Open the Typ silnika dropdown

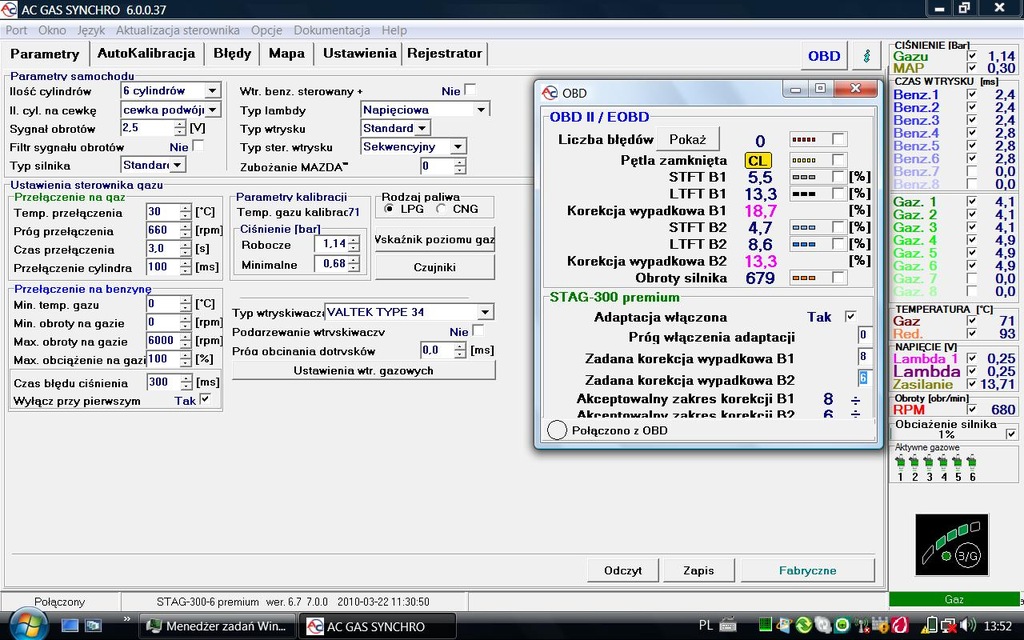[178, 165]
